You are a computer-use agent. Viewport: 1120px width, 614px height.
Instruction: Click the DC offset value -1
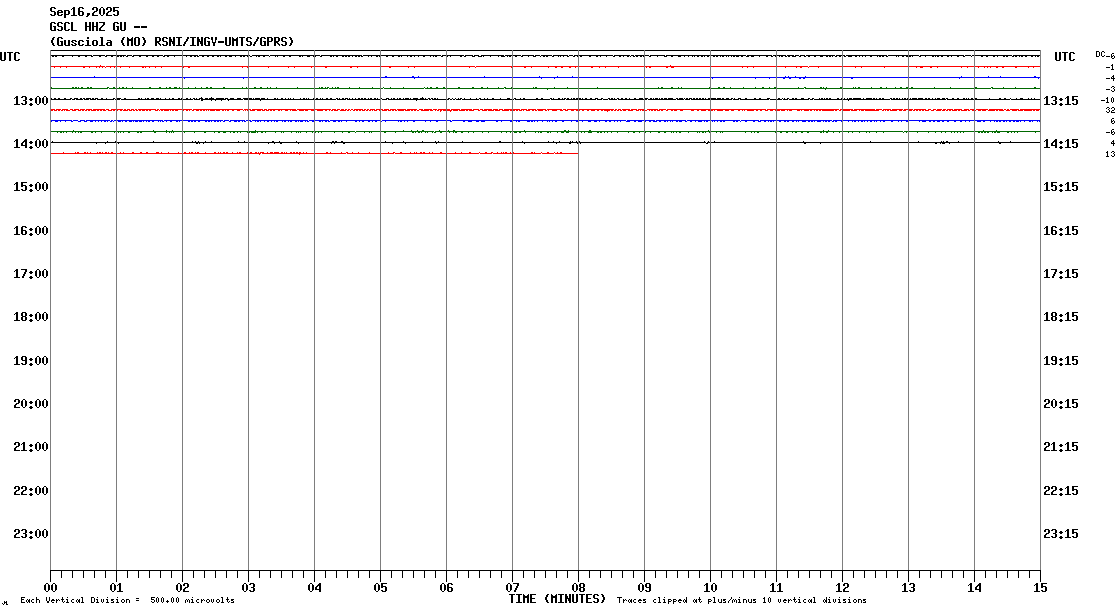coord(1110,67)
